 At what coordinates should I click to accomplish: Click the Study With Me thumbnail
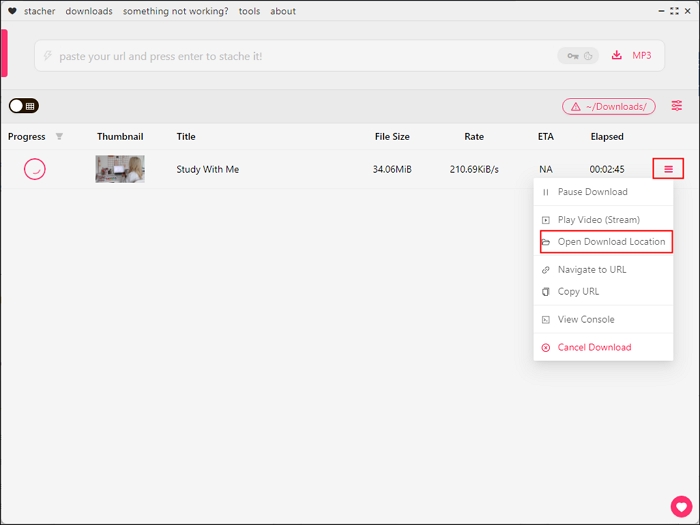[120, 169]
